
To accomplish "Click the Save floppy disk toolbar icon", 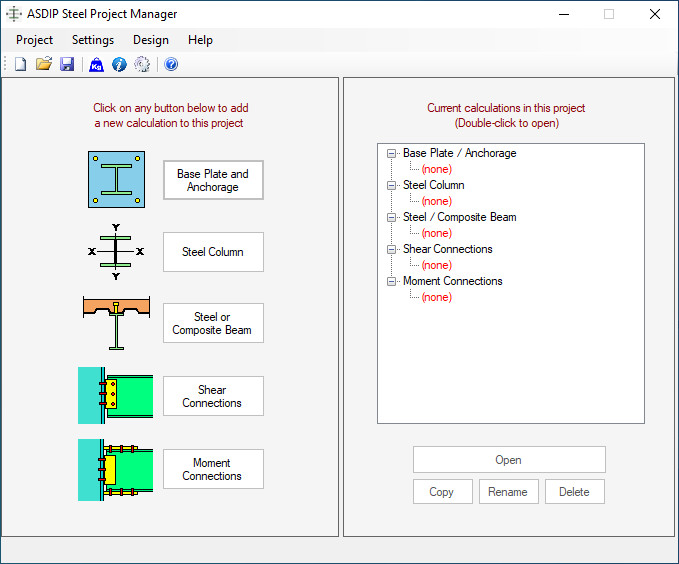I will point(67,65).
